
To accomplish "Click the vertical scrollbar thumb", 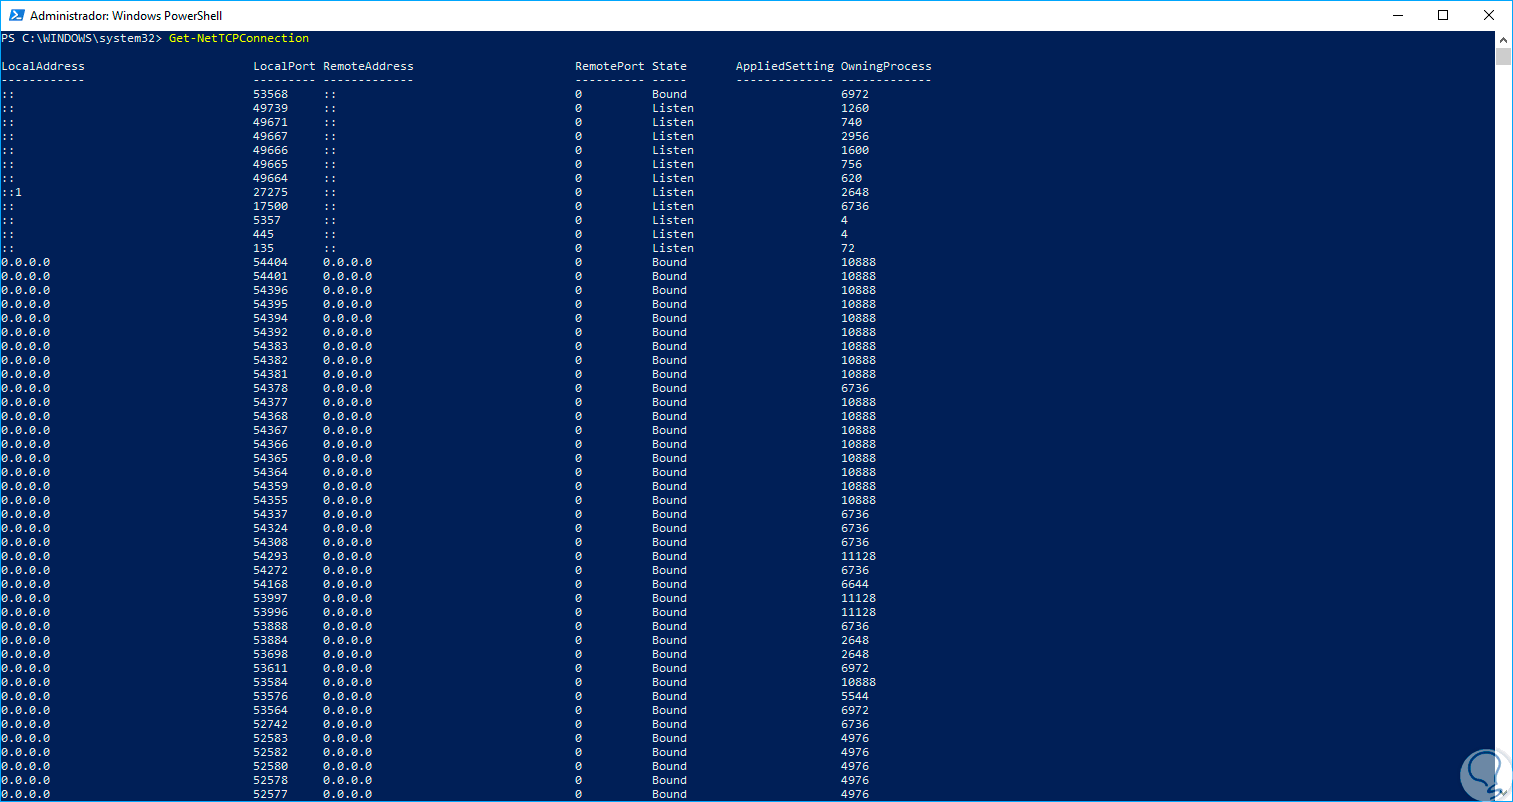I will click(1503, 56).
